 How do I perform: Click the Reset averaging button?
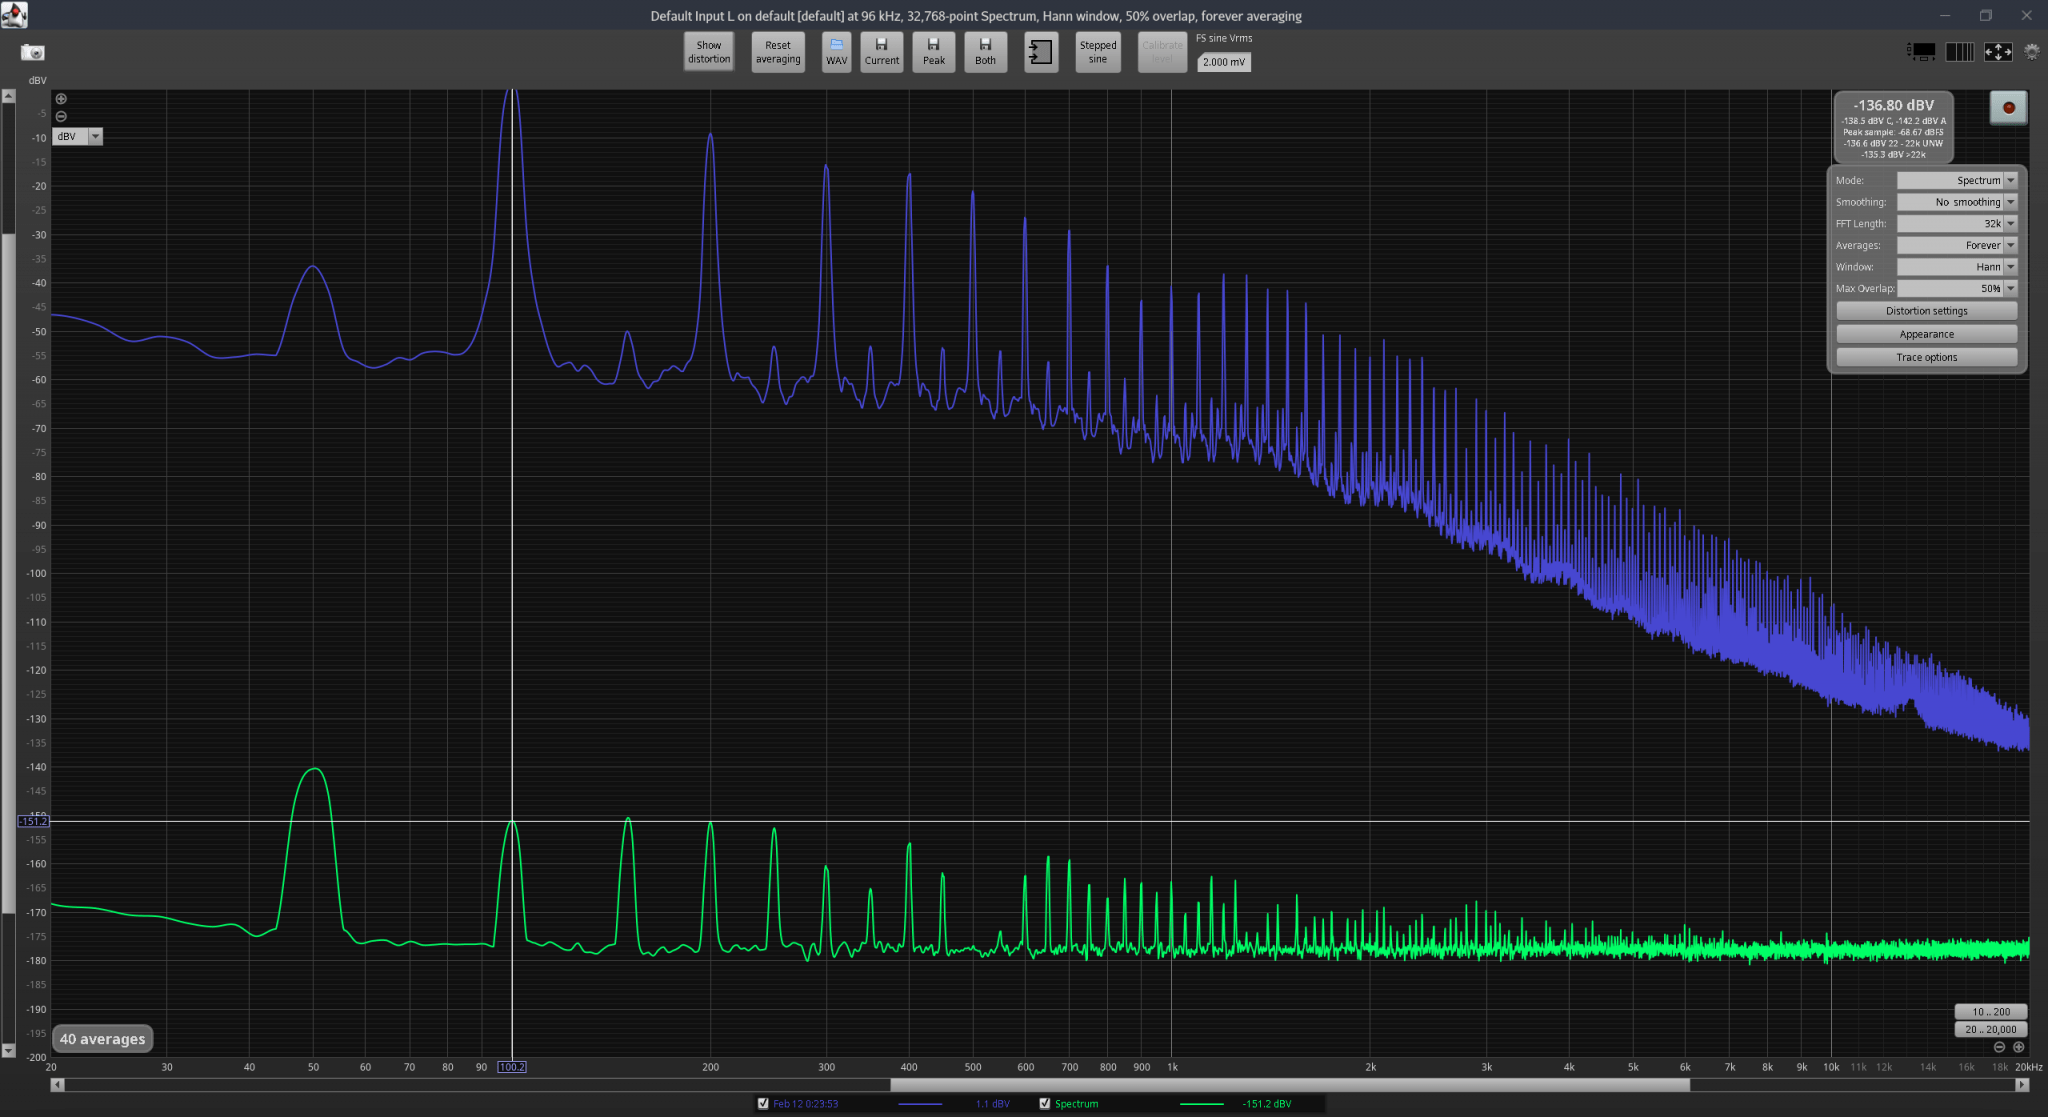pos(778,52)
